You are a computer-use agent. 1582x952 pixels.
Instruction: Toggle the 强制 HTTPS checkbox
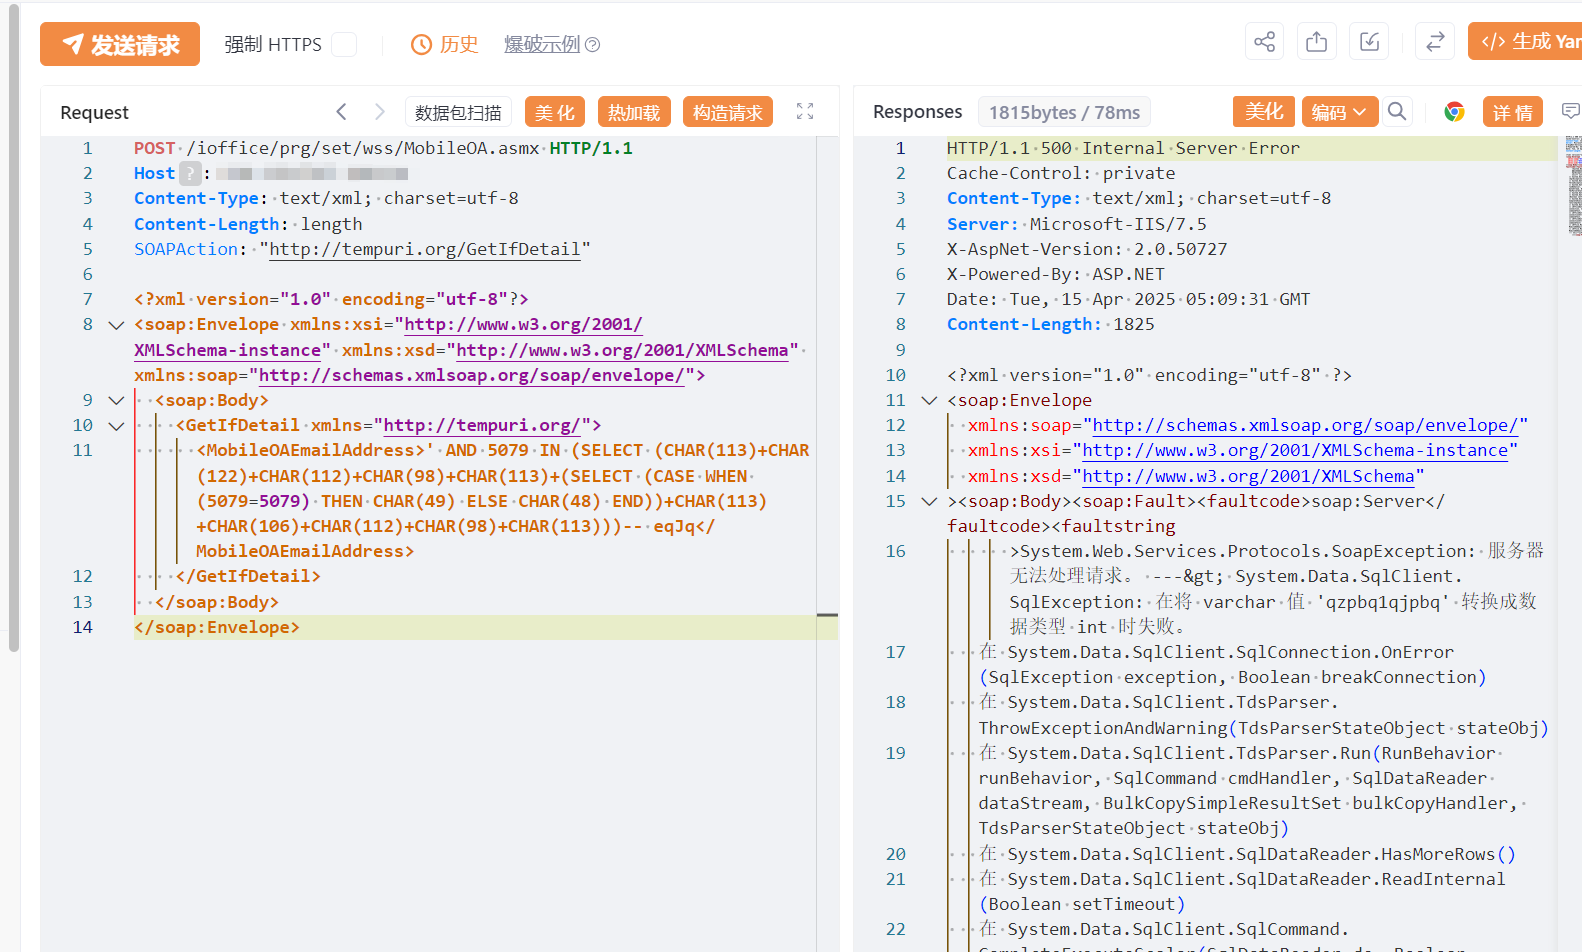[344, 44]
